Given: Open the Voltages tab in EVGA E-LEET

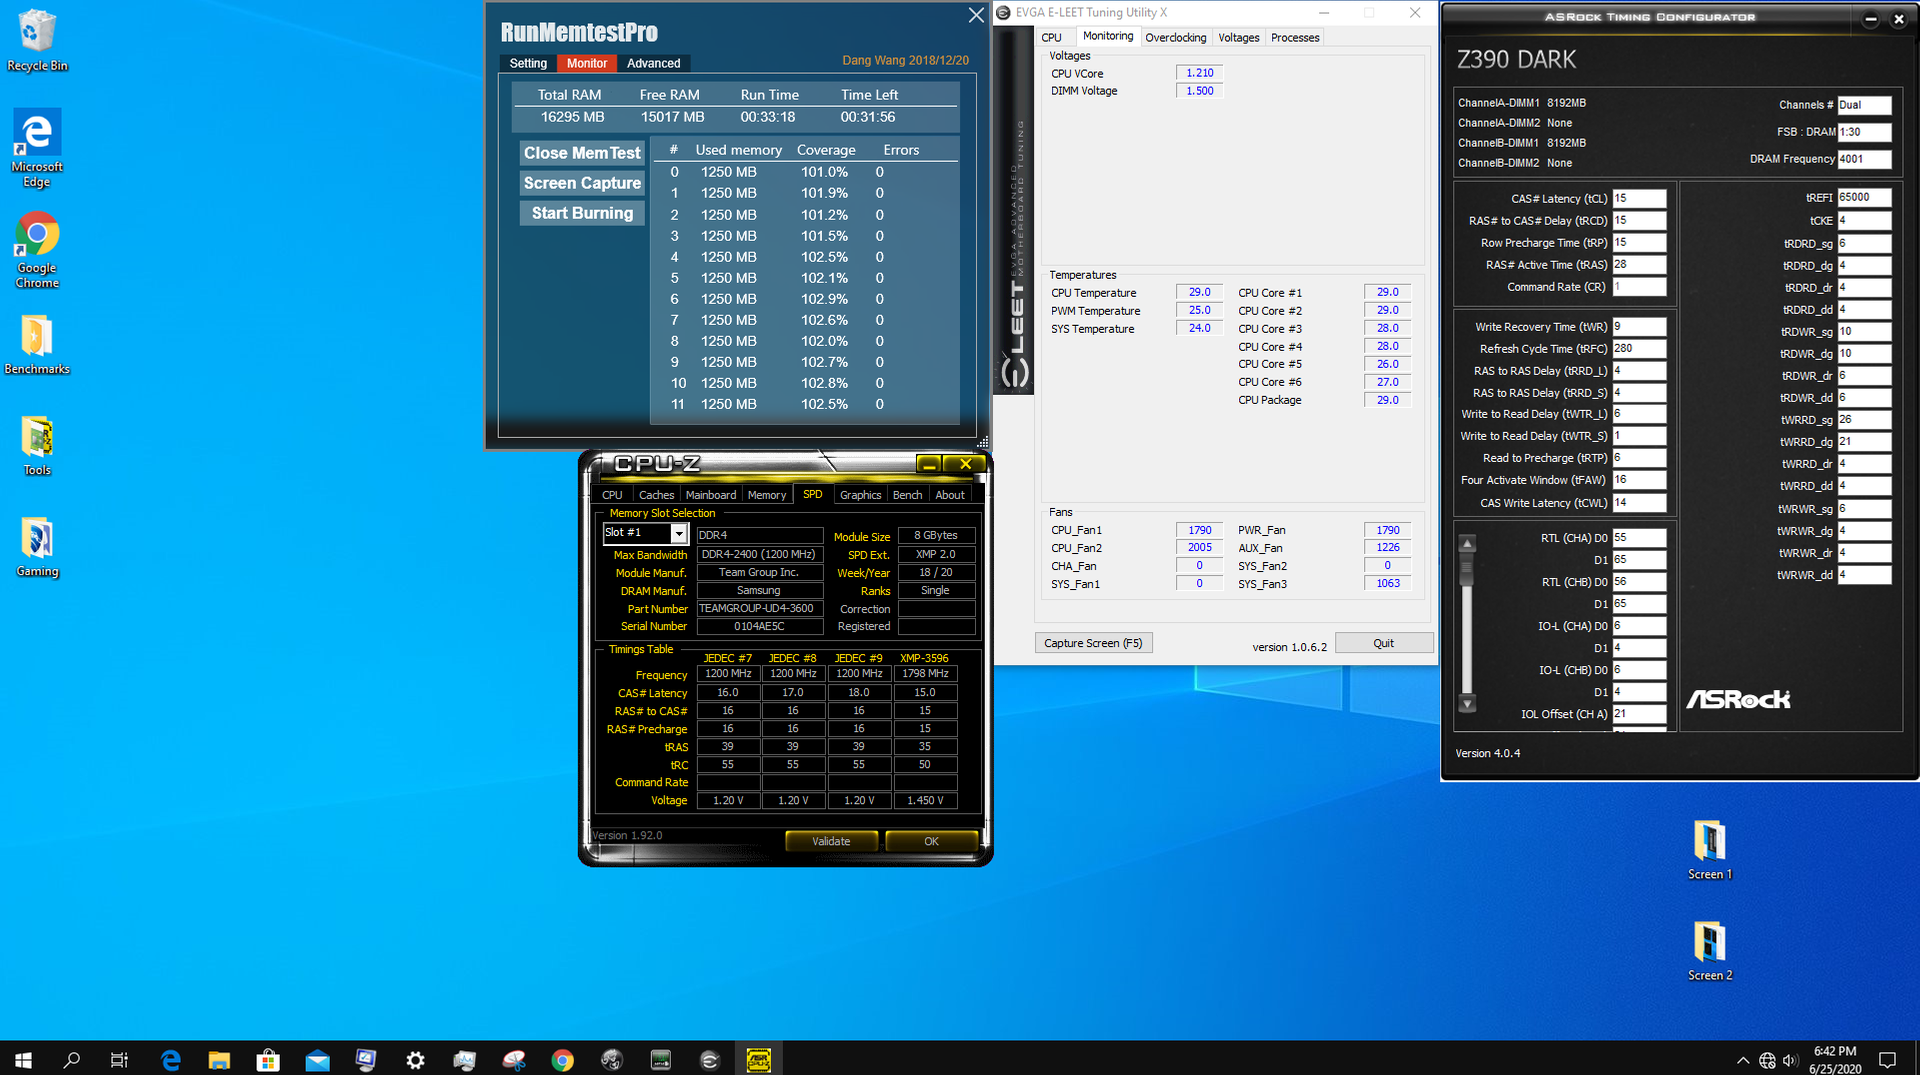Looking at the screenshot, I should pos(1239,38).
